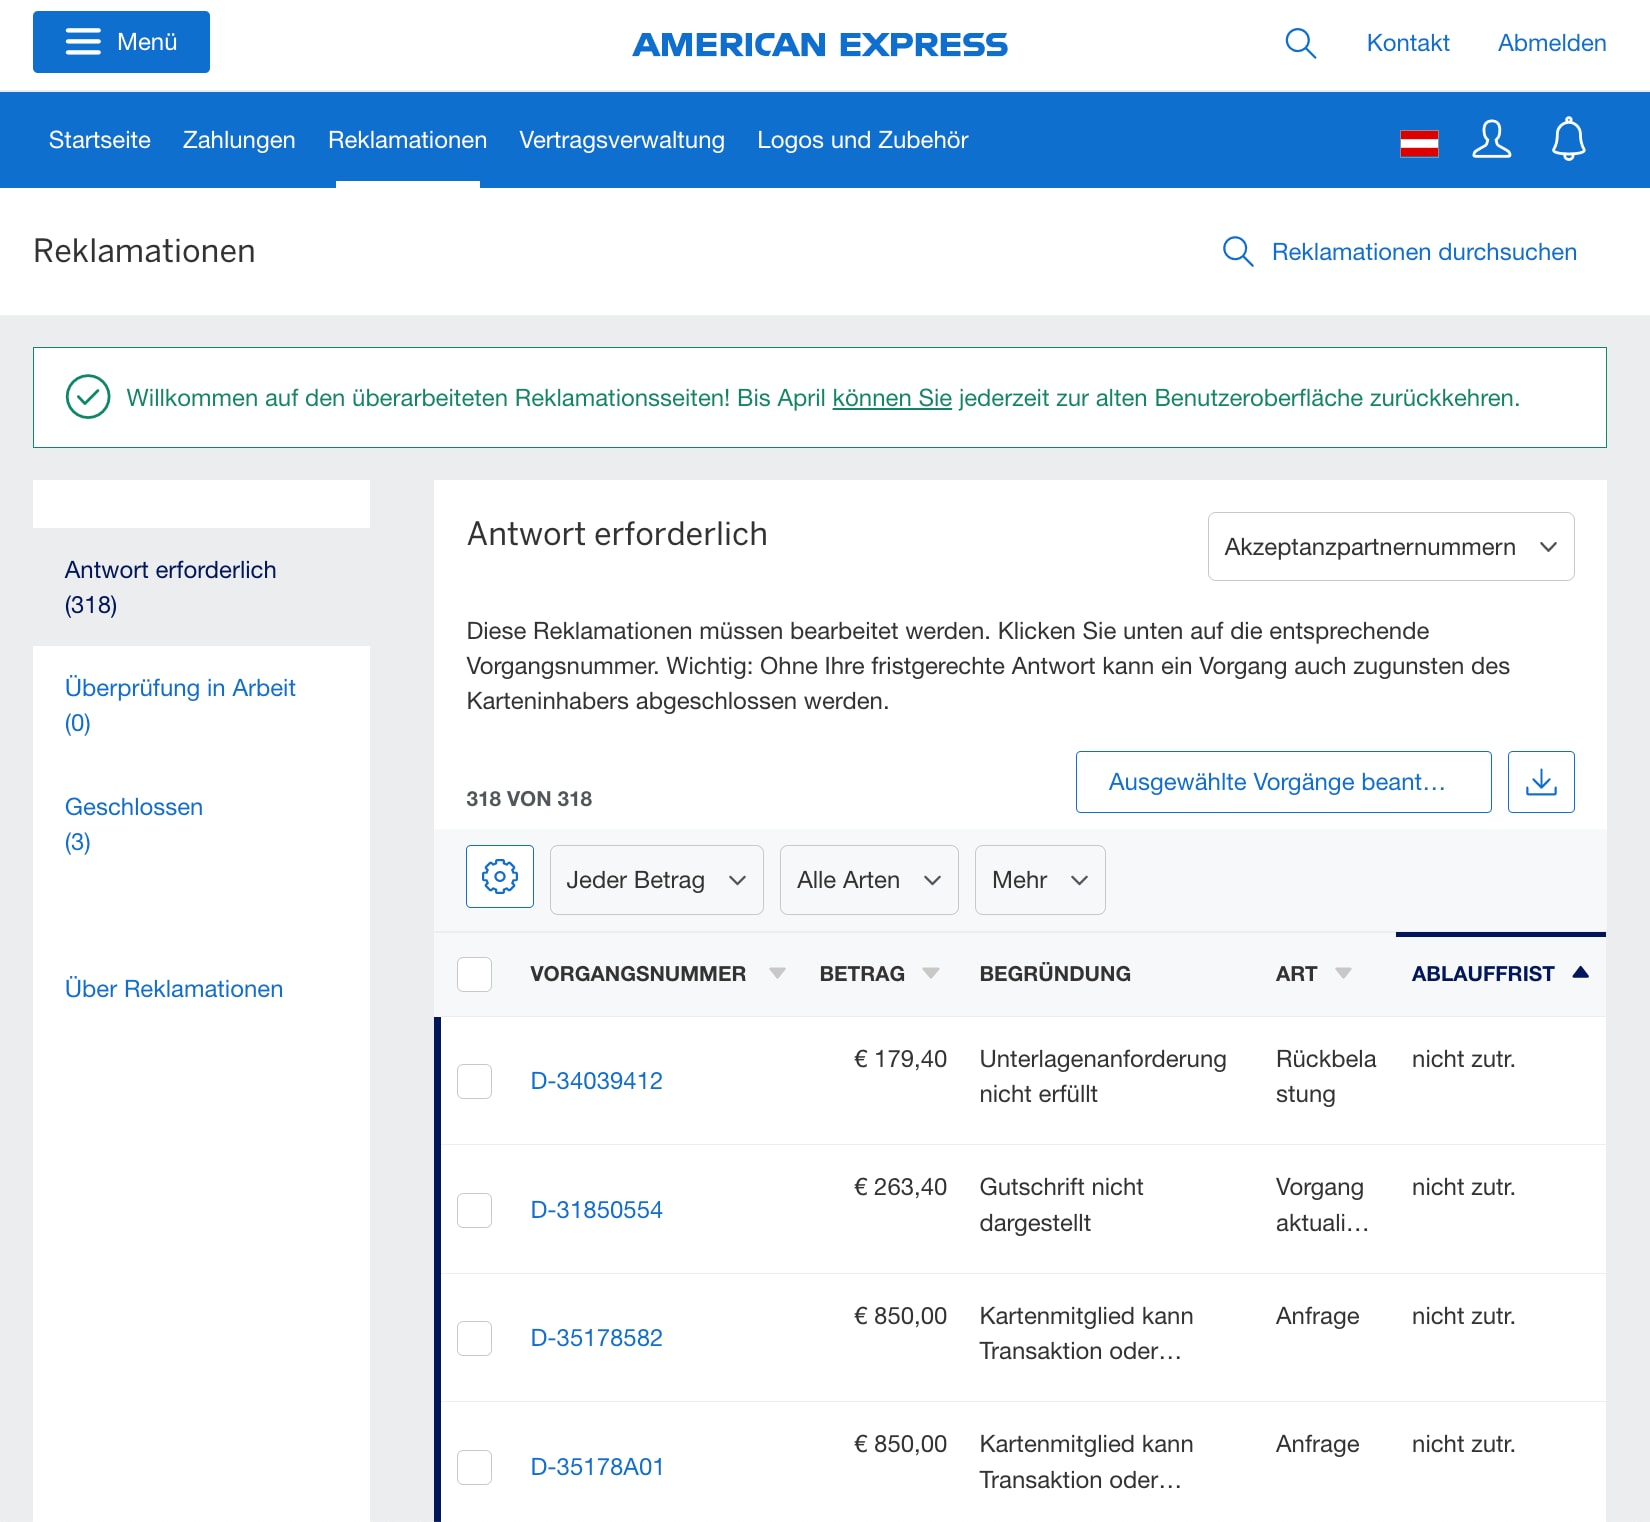Expand the Jeder Betrag filter
Image resolution: width=1650 pixels, height=1522 pixels.
pos(656,879)
